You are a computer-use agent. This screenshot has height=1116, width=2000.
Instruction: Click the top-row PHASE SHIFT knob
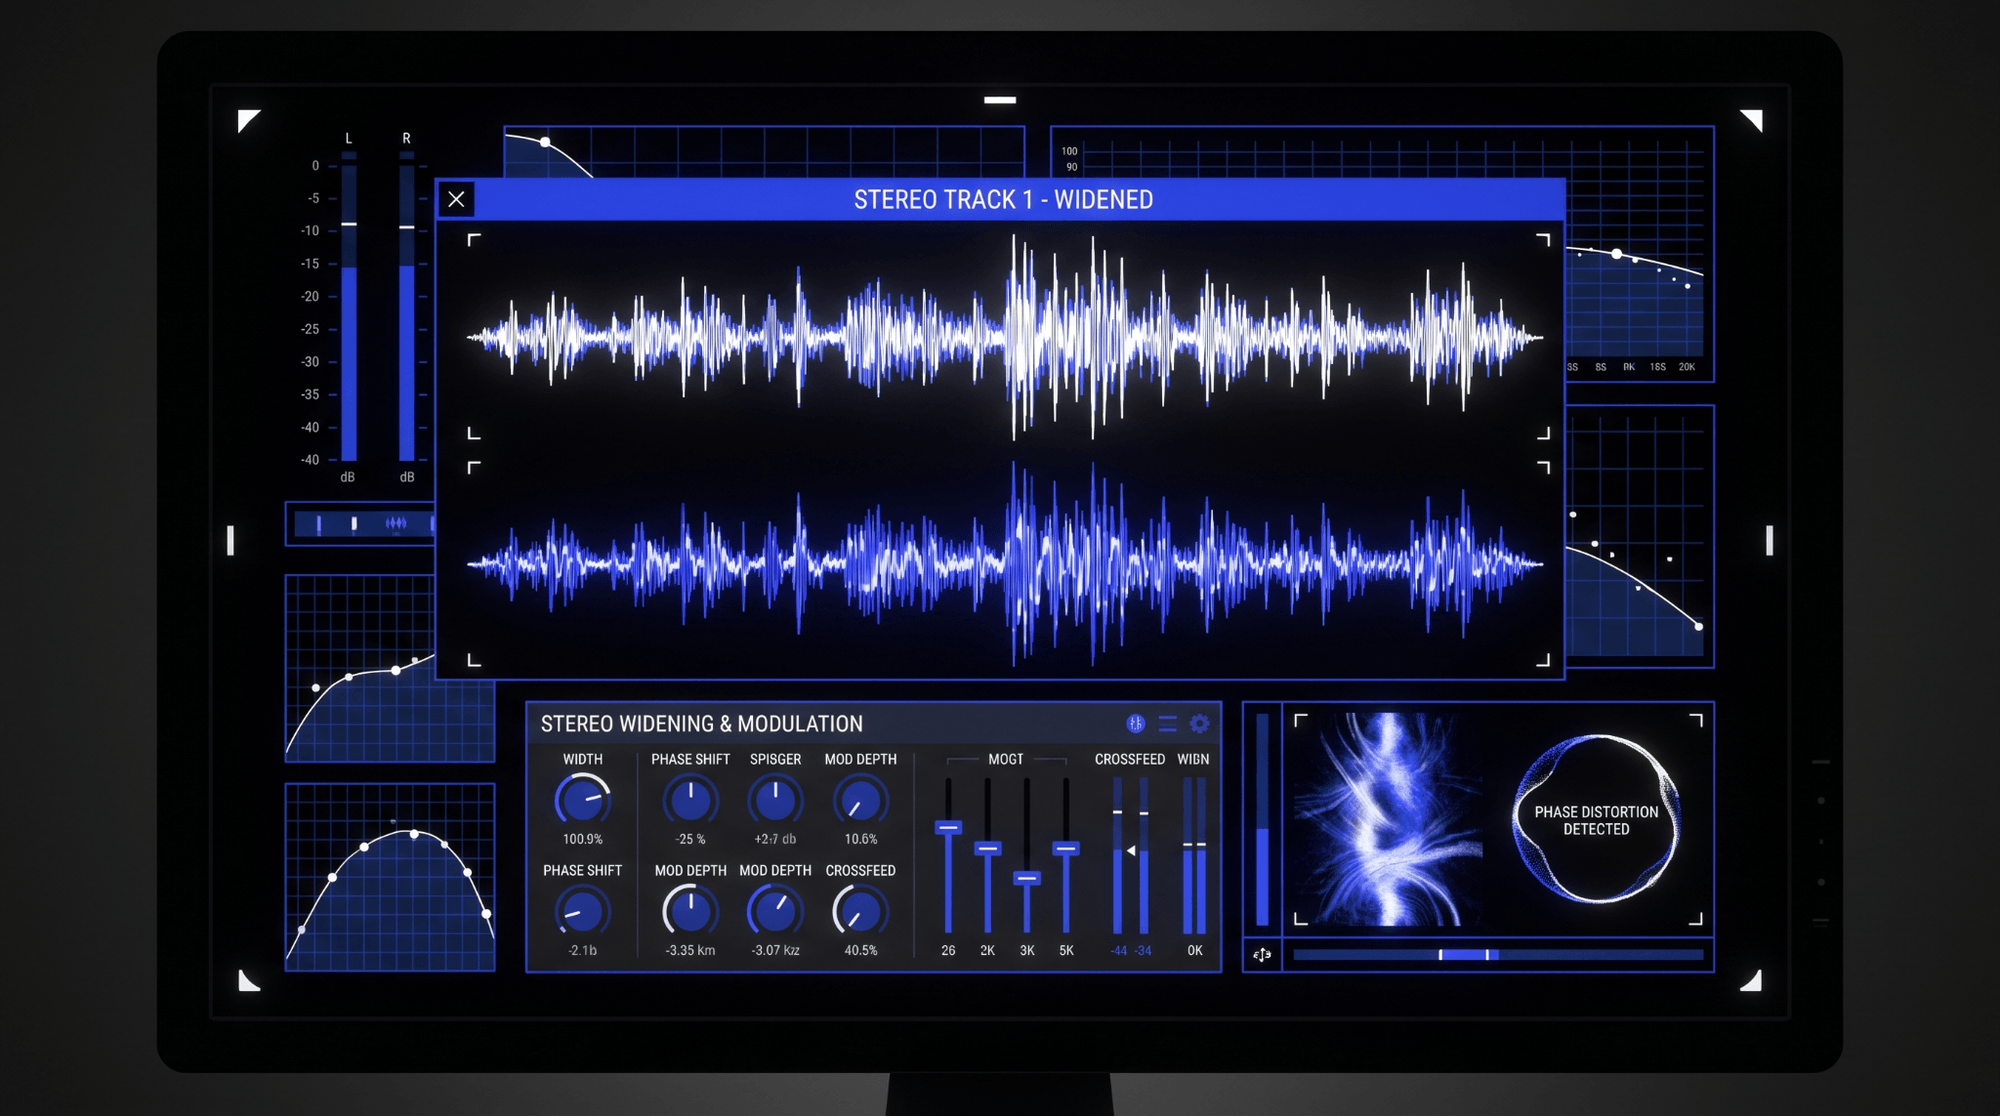point(690,800)
